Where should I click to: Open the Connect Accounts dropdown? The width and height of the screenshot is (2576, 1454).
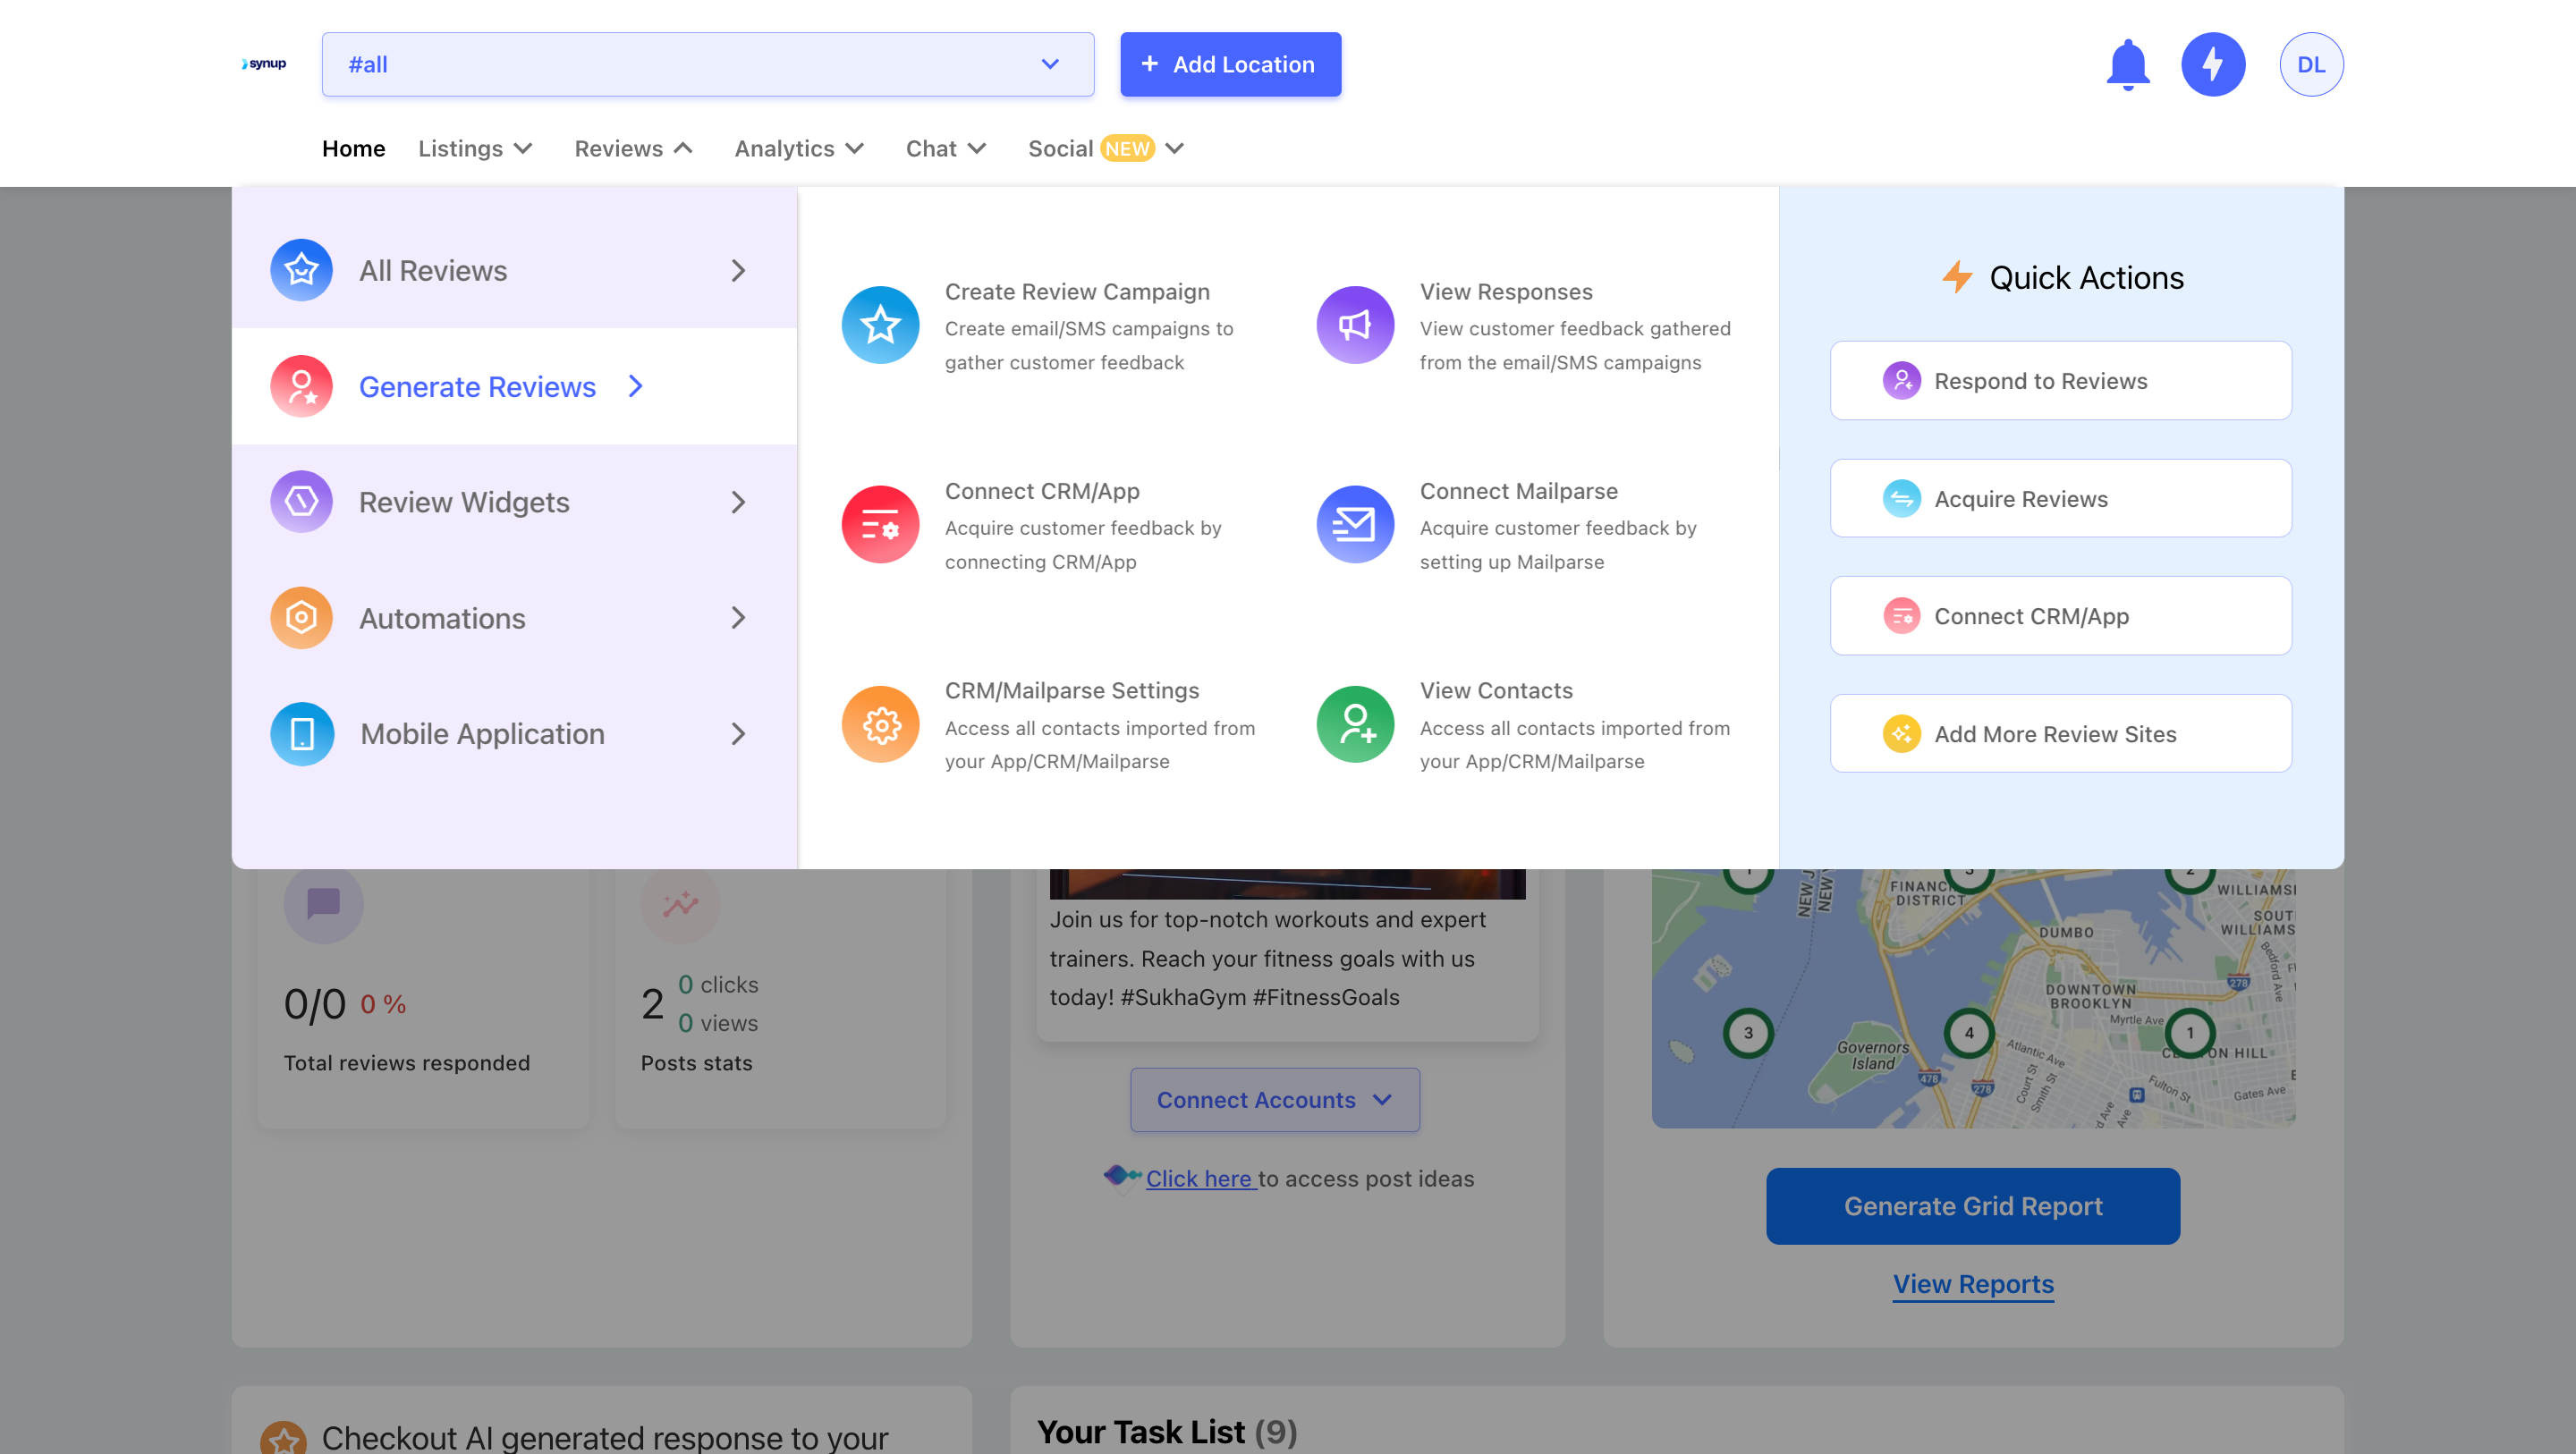[x=1274, y=1100]
